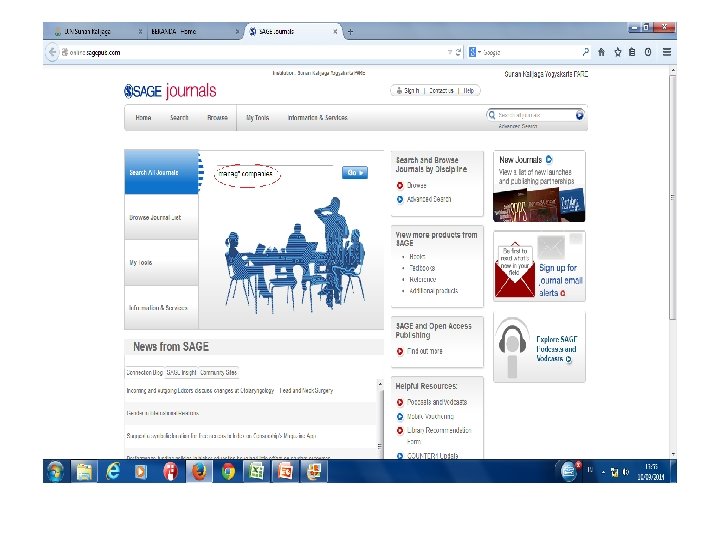Click the Browse link under Journals by Discipline
This screenshot has width=720, height=540.
click(x=416, y=186)
